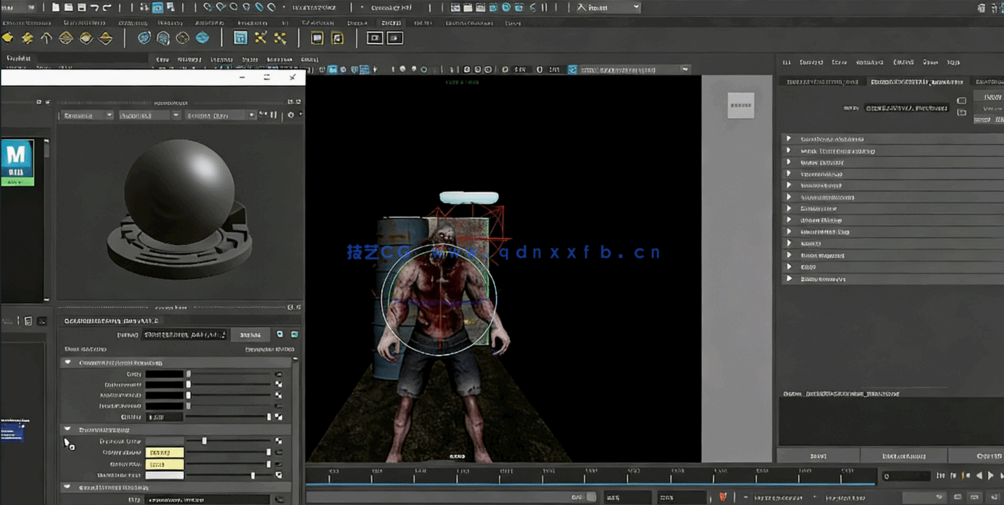Switch to the first node tab in Attribute Editor
The image size is (1004, 505).
click(822, 82)
